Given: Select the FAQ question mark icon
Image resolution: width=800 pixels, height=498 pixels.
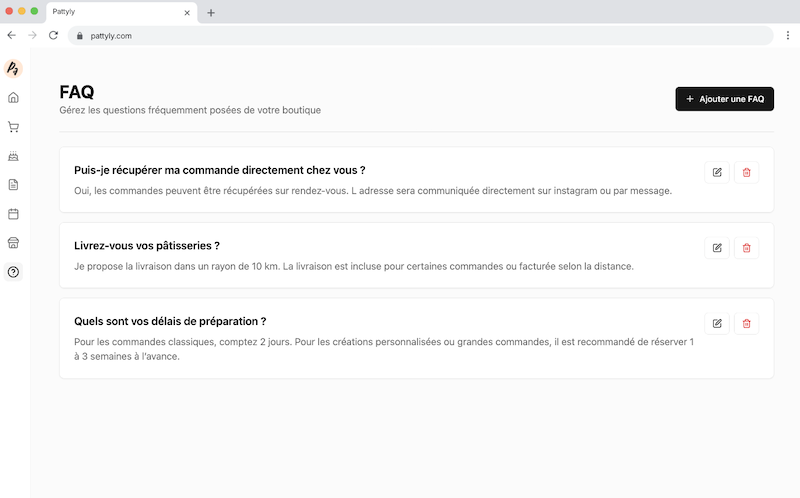Looking at the screenshot, I should (x=13, y=272).
